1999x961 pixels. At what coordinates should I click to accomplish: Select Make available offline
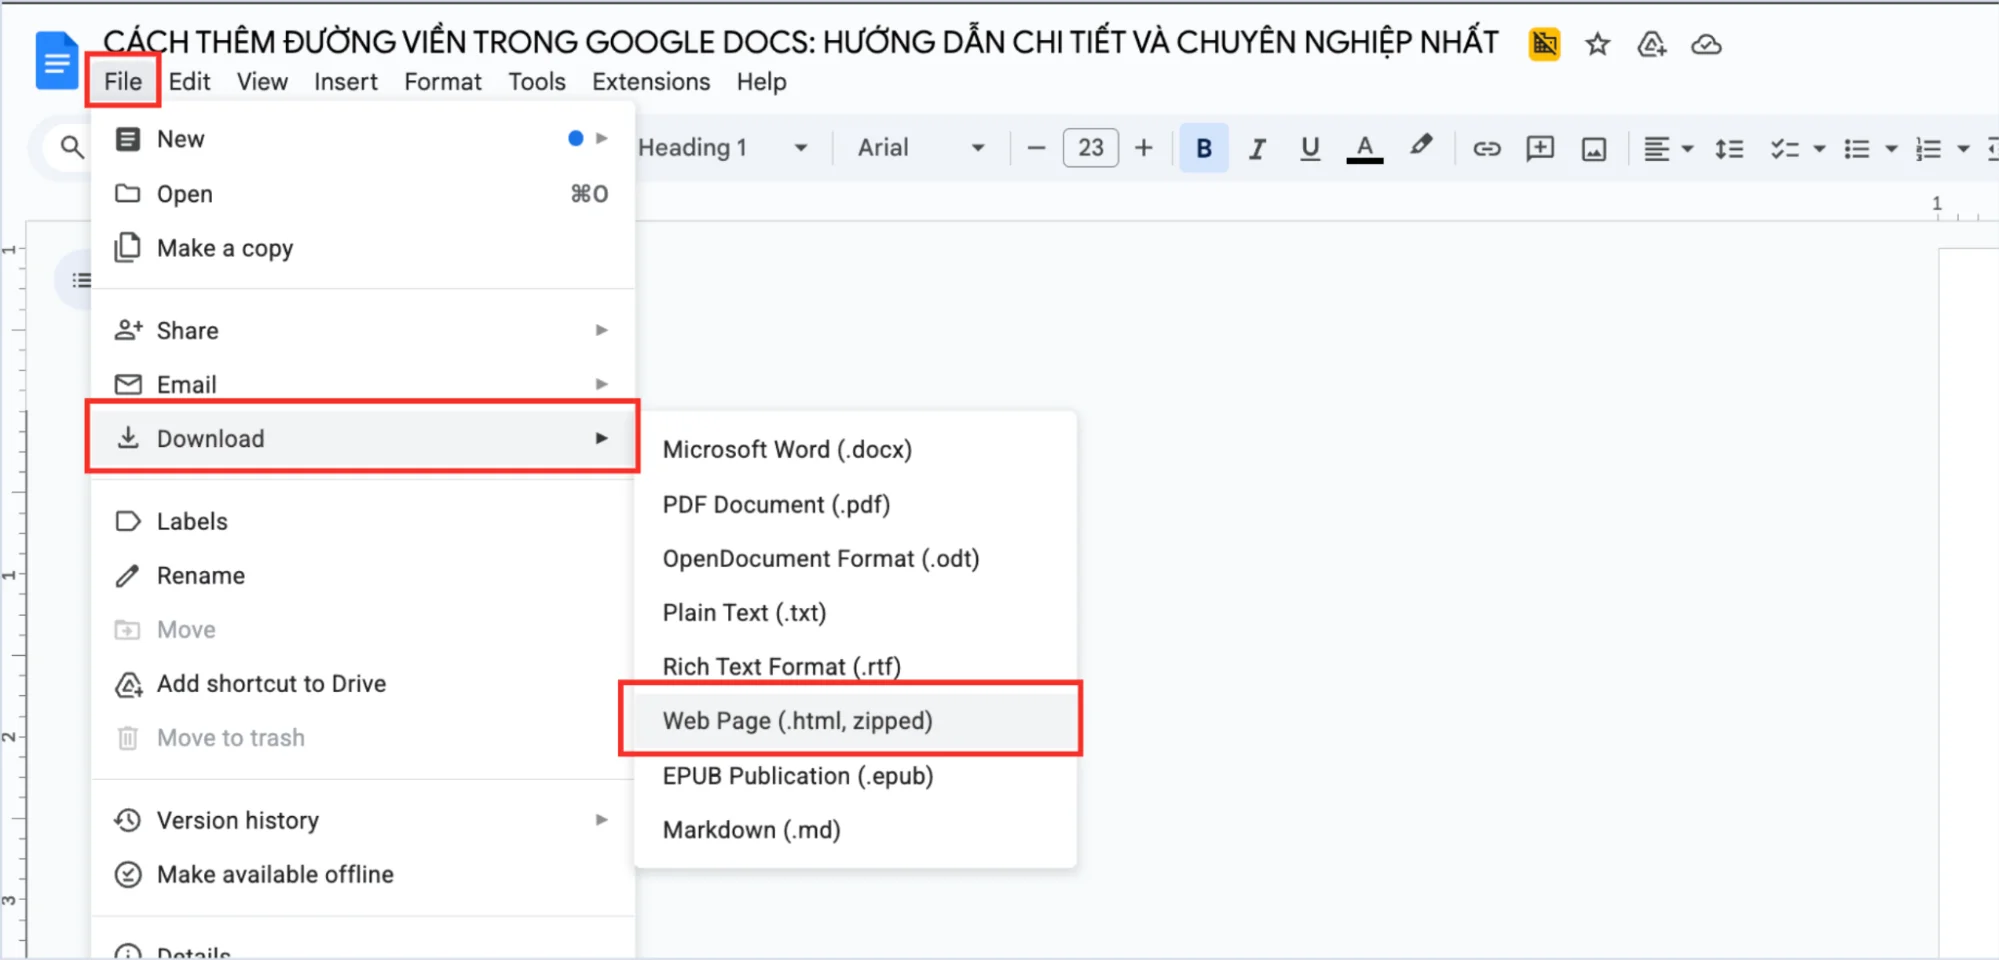362,874
